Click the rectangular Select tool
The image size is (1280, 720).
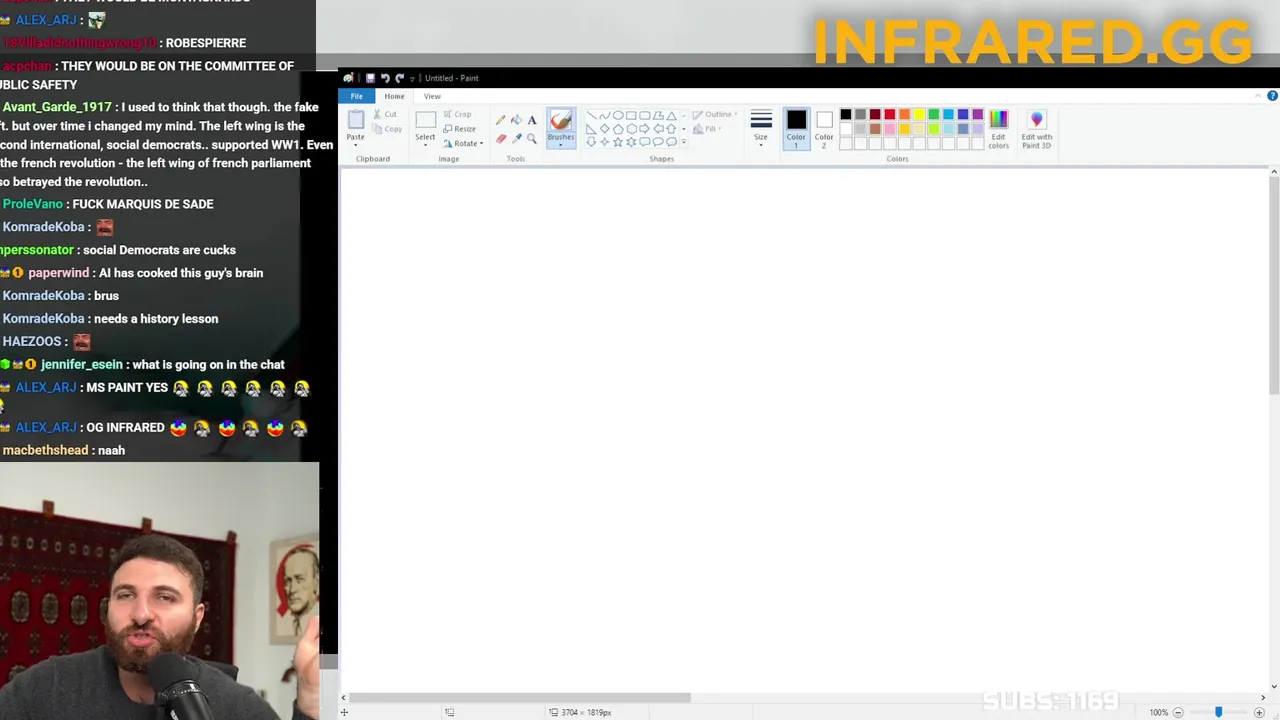tap(426, 119)
